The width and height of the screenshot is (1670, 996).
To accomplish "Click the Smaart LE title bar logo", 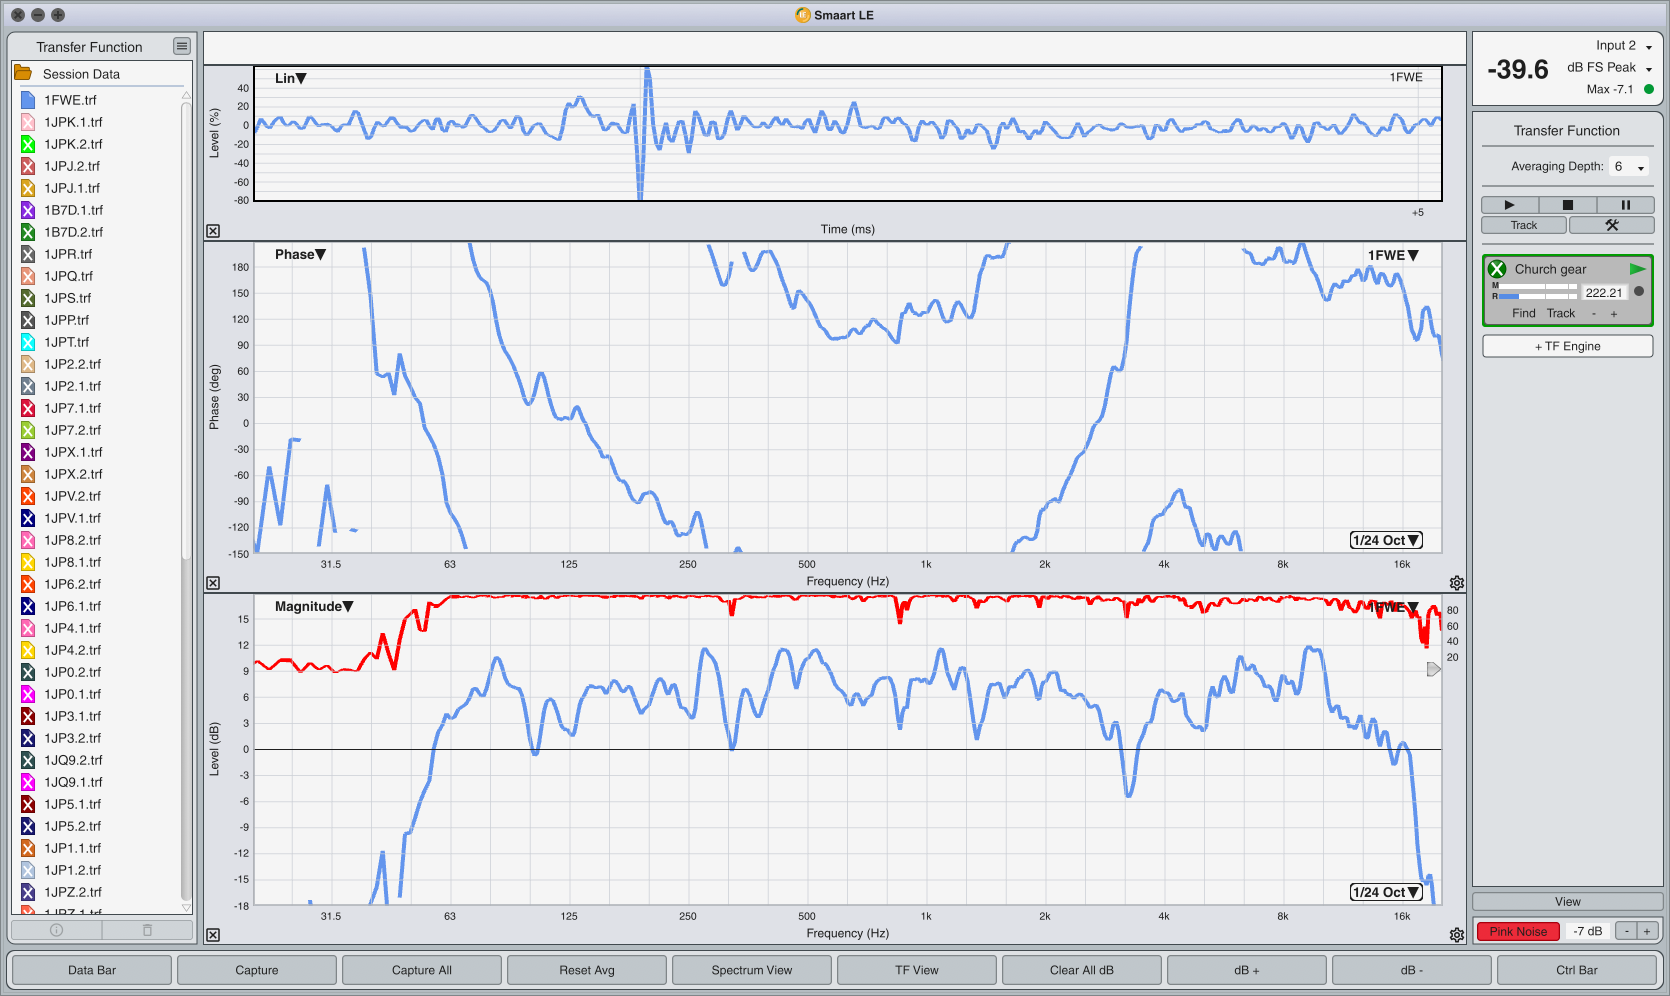I will [802, 15].
